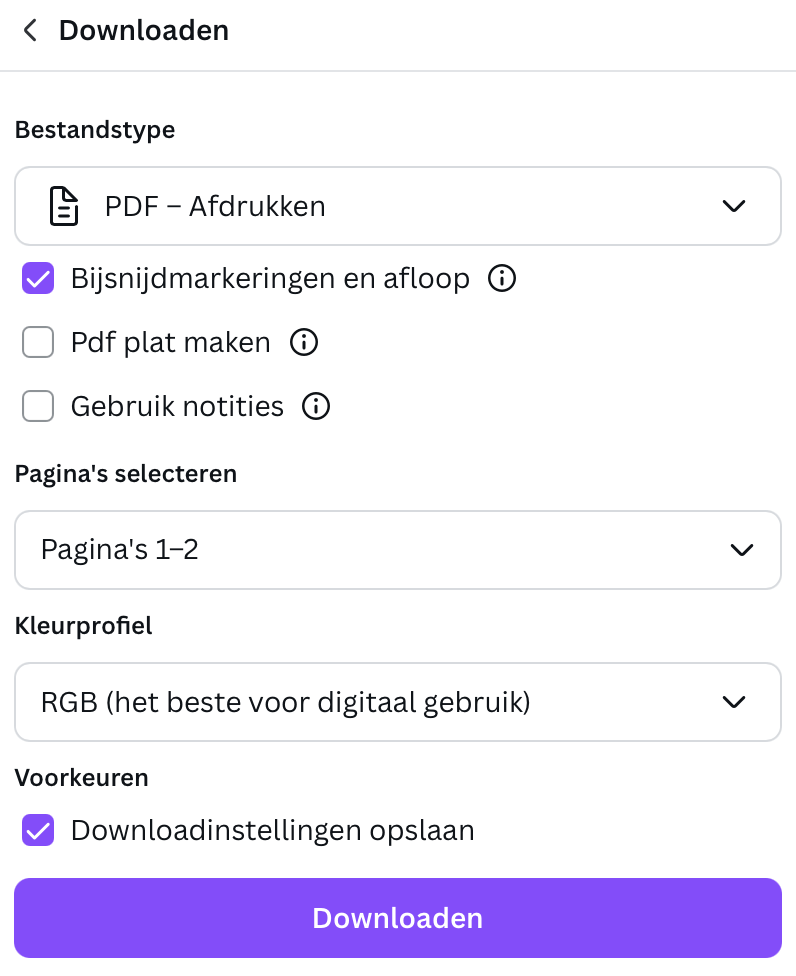Click the Downloaden button to export
Viewport: 796px width, 976px height.
click(x=398, y=917)
